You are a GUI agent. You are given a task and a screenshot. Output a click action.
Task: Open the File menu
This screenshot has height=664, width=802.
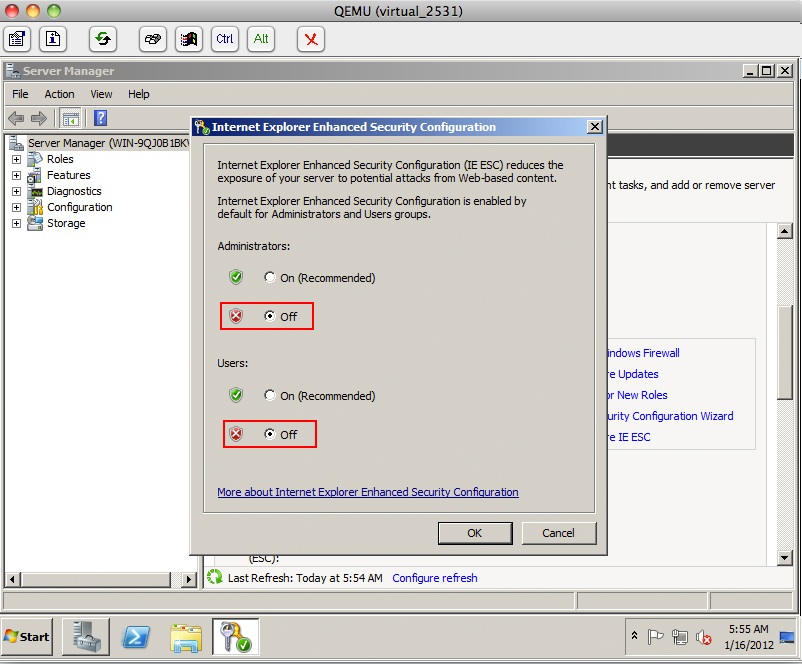20,94
